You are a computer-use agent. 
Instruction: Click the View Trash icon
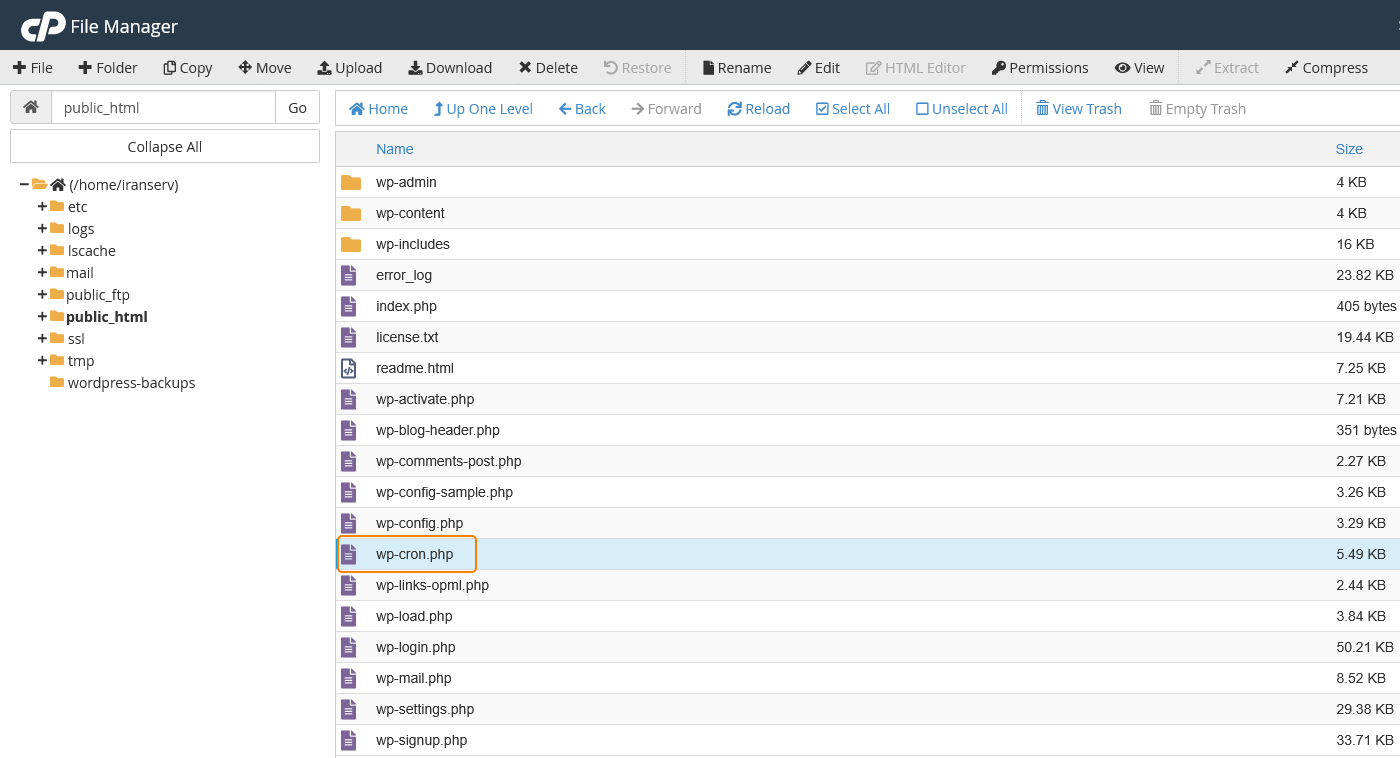[1042, 109]
